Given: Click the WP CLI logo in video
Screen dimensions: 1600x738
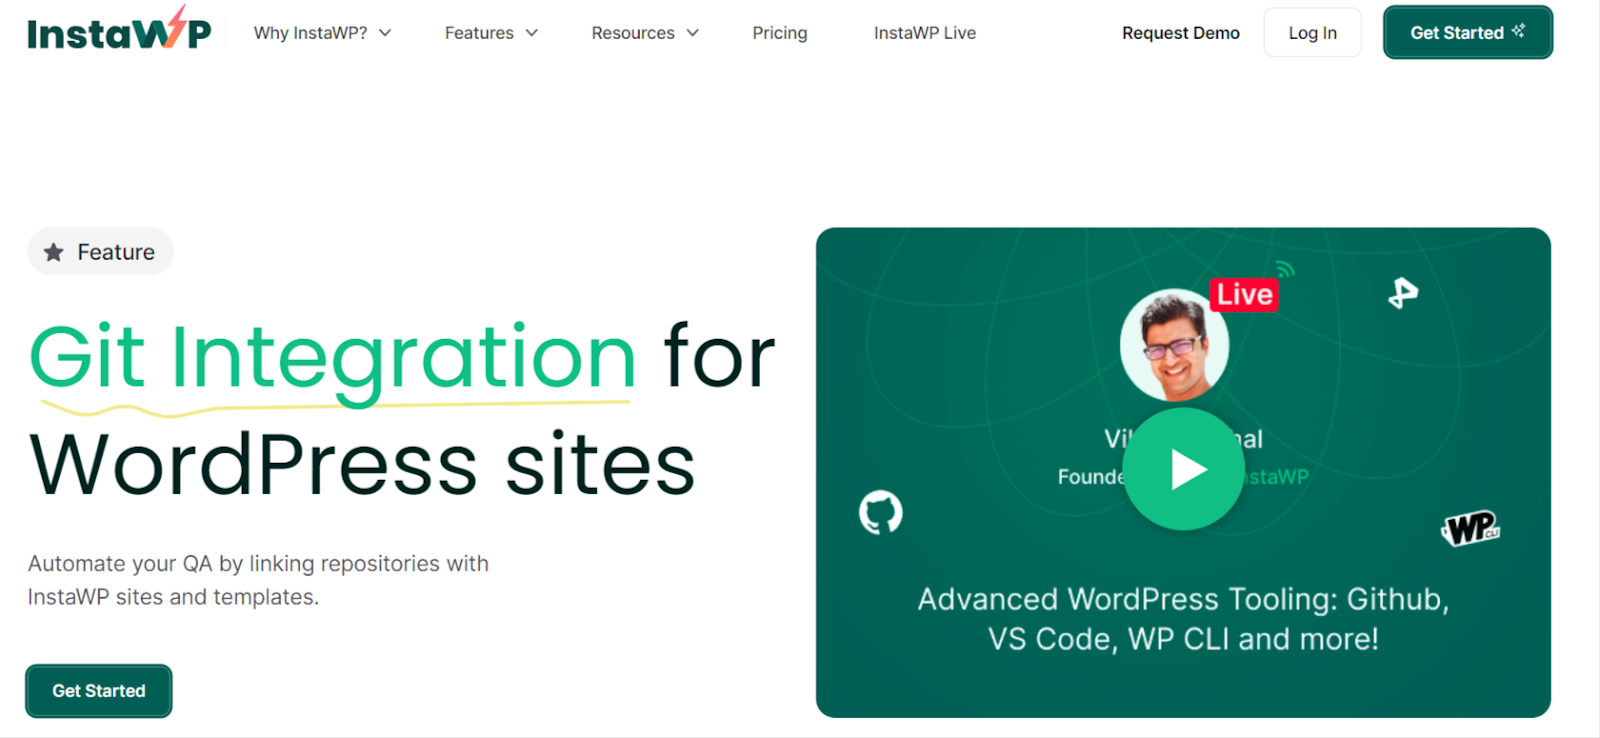Looking at the screenshot, I should click(1471, 528).
